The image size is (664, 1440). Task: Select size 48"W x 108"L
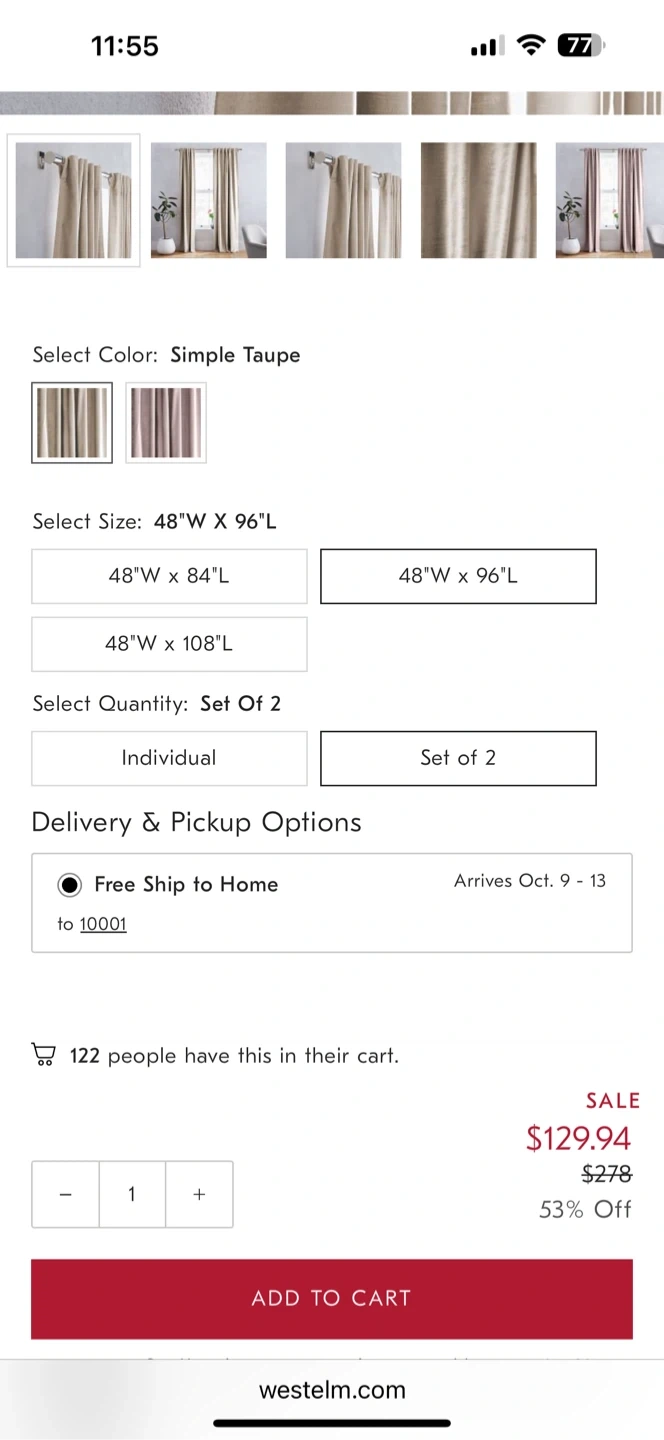click(x=169, y=644)
